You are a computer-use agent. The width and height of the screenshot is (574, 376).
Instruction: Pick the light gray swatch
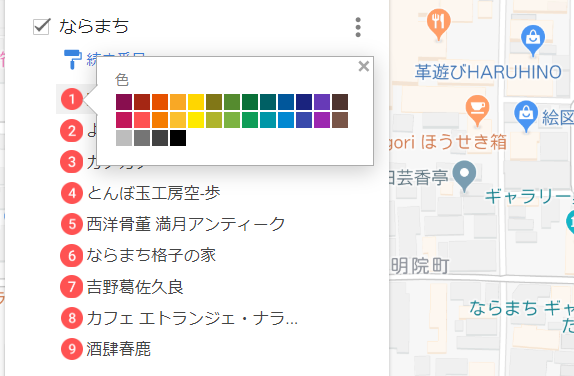click(x=124, y=138)
